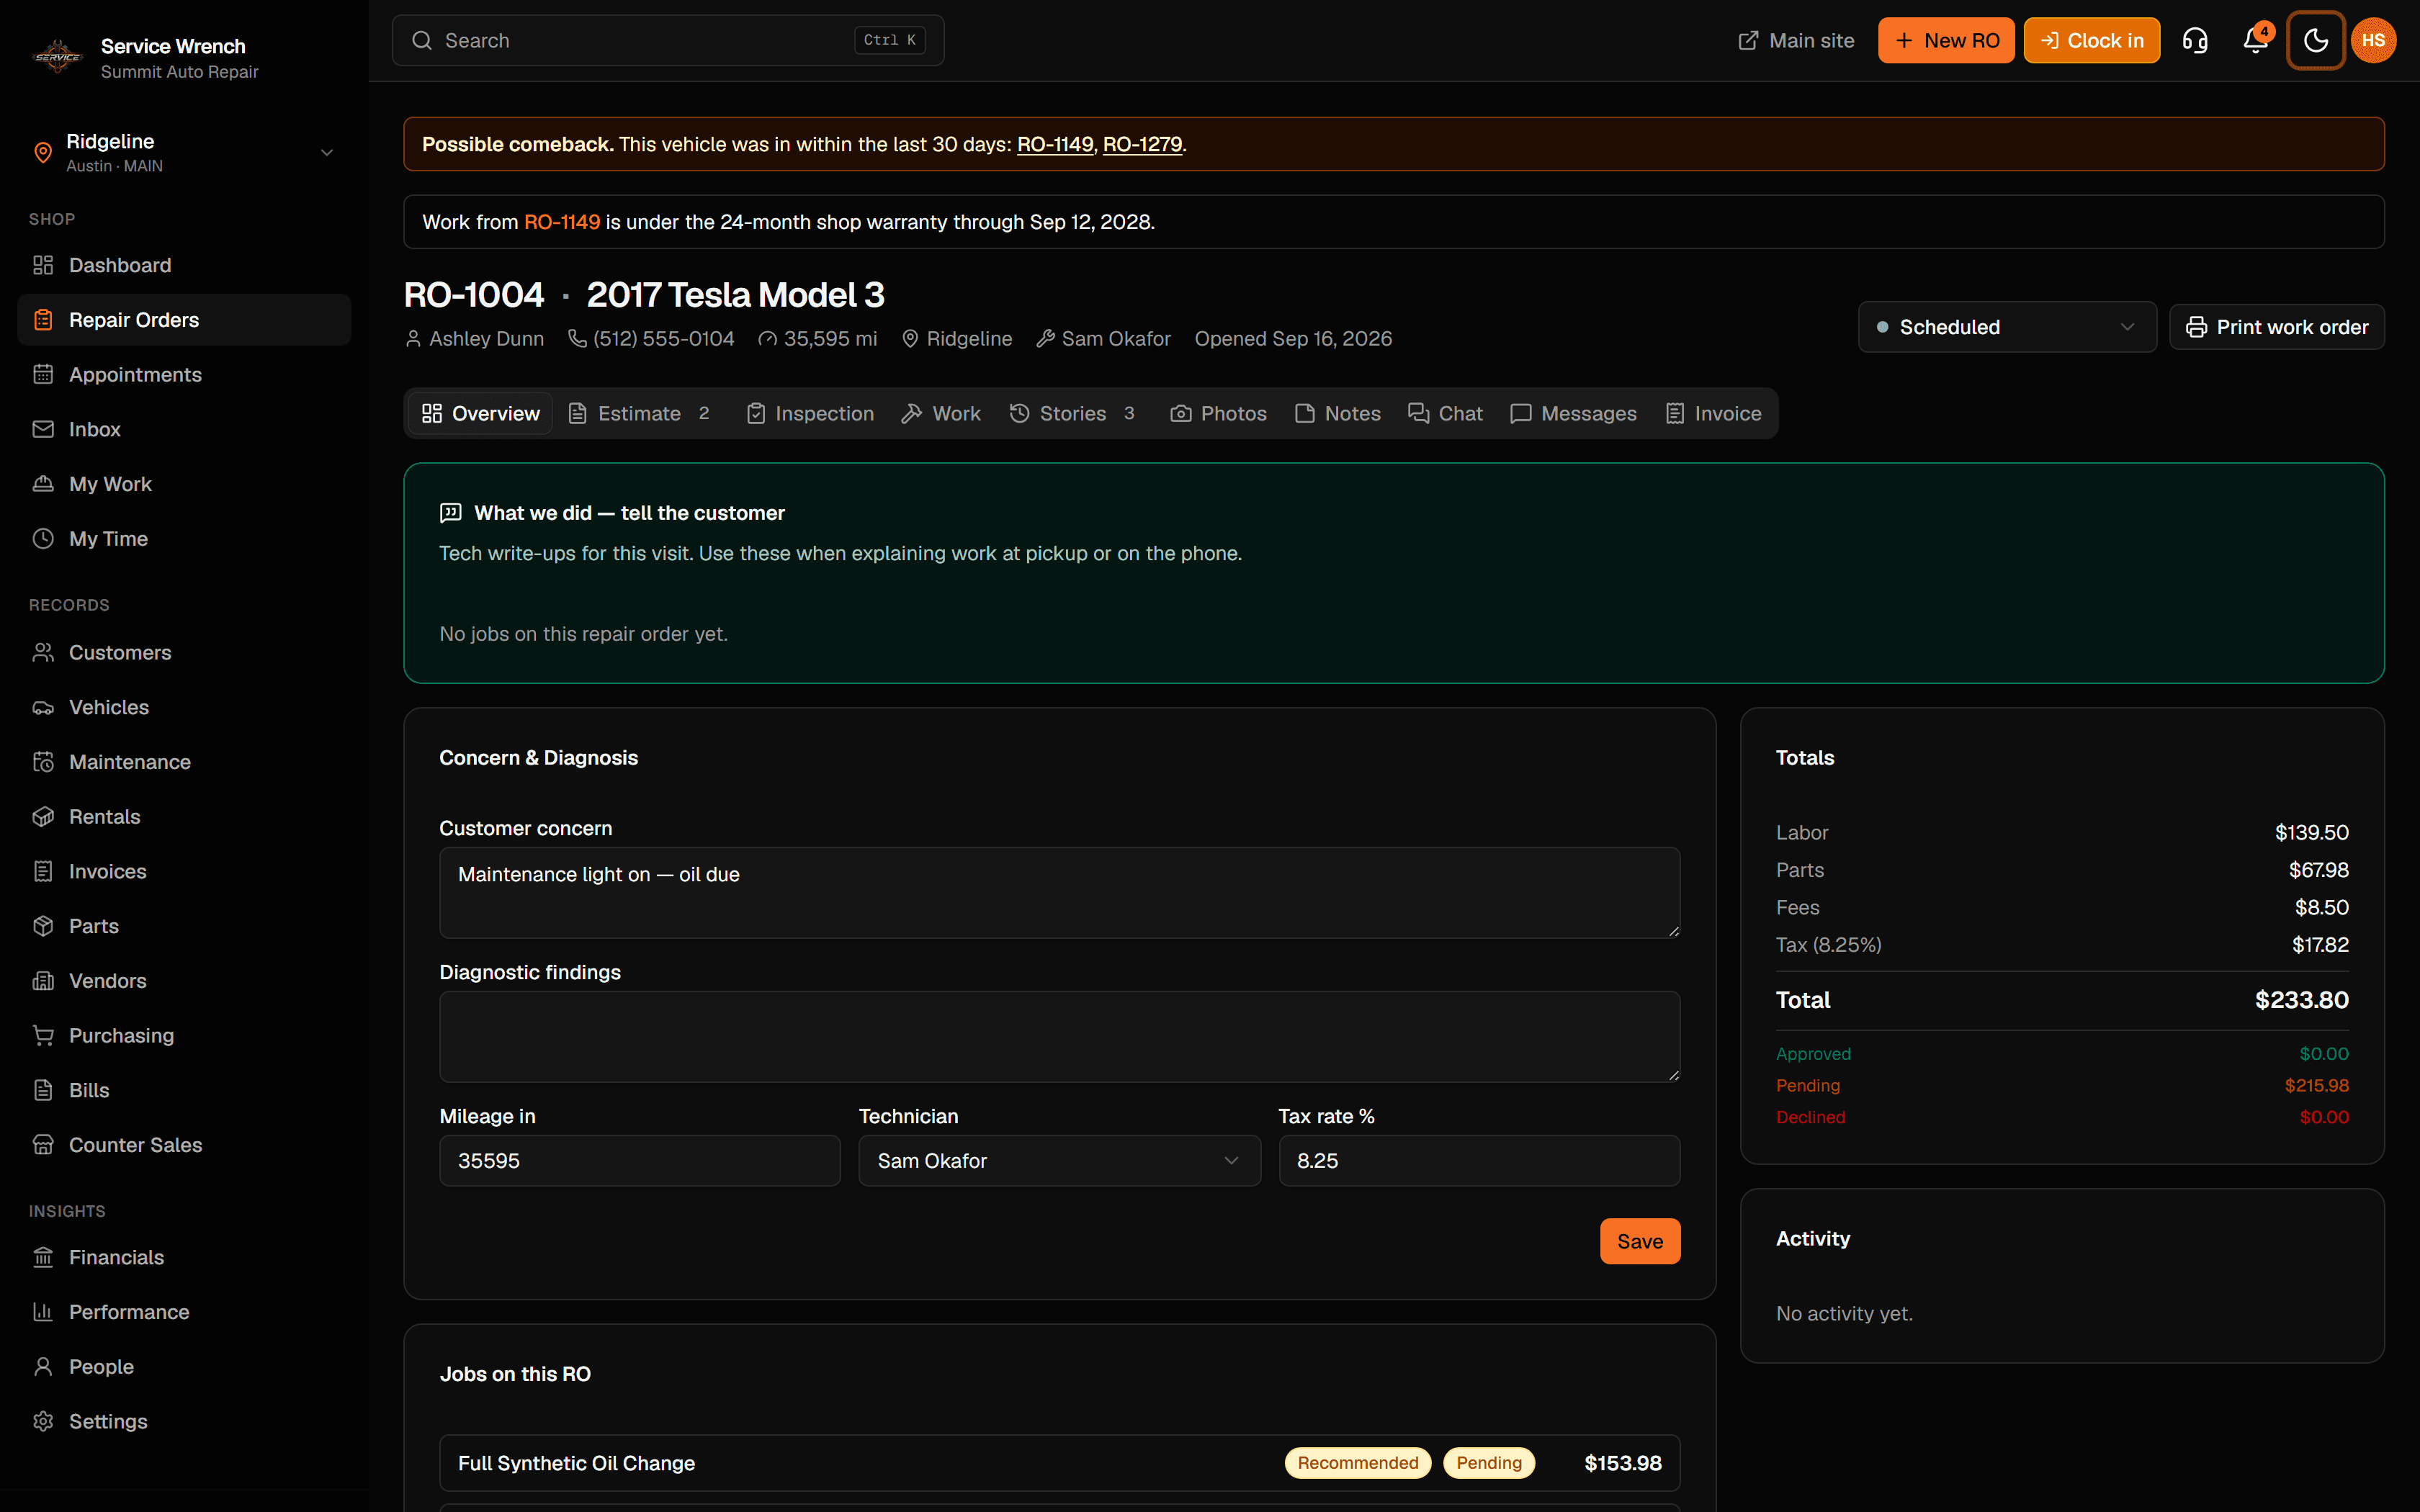2420x1512 pixels.
Task: Switch to the Overview tab
Action: [x=480, y=413]
